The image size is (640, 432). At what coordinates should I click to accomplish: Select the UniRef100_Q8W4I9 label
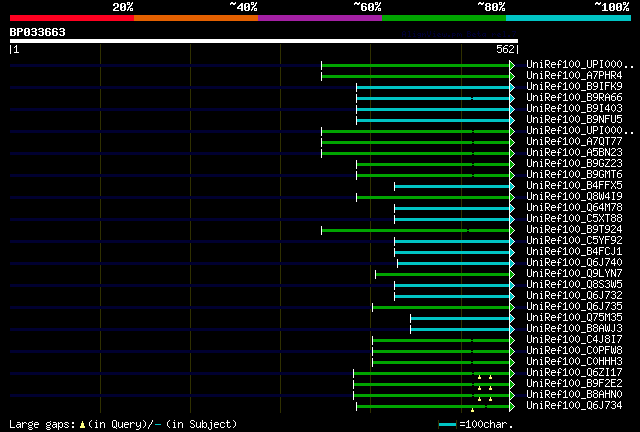[x=574, y=197]
